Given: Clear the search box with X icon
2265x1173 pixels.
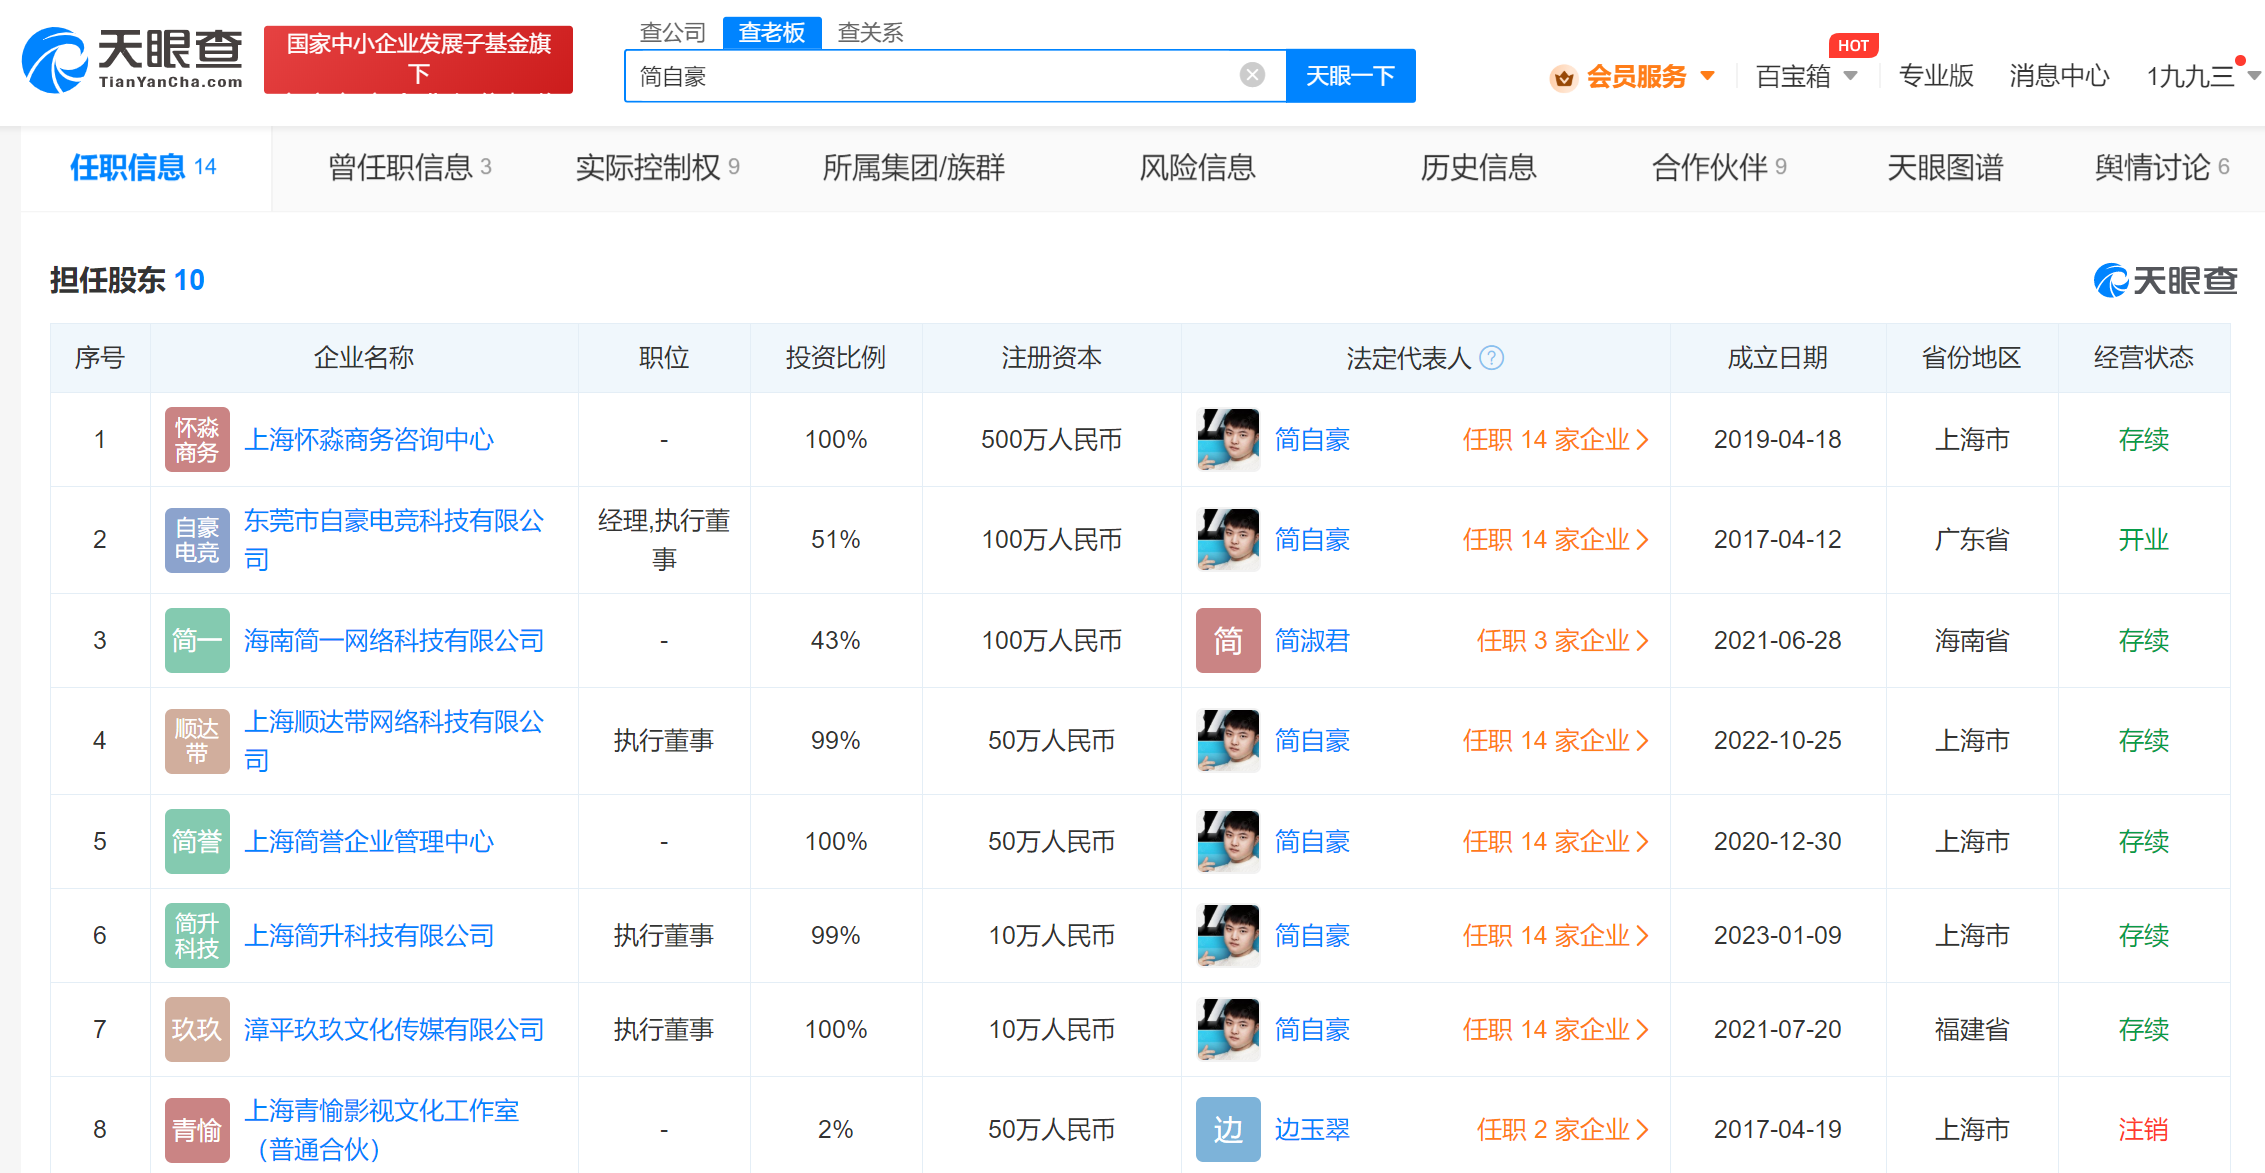Looking at the screenshot, I should [1252, 75].
